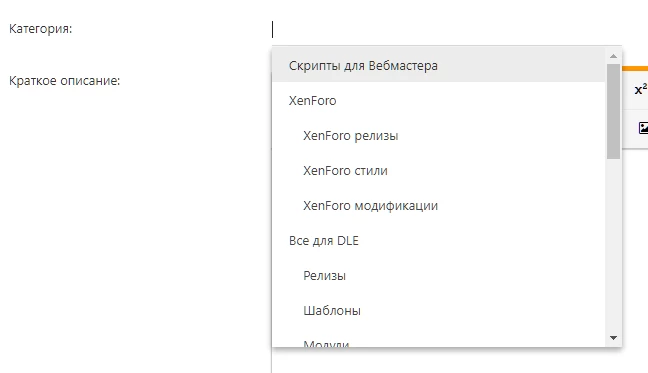Click the scrollbar track below the thumb
This screenshot has height=373, width=648.
click(613, 245)
